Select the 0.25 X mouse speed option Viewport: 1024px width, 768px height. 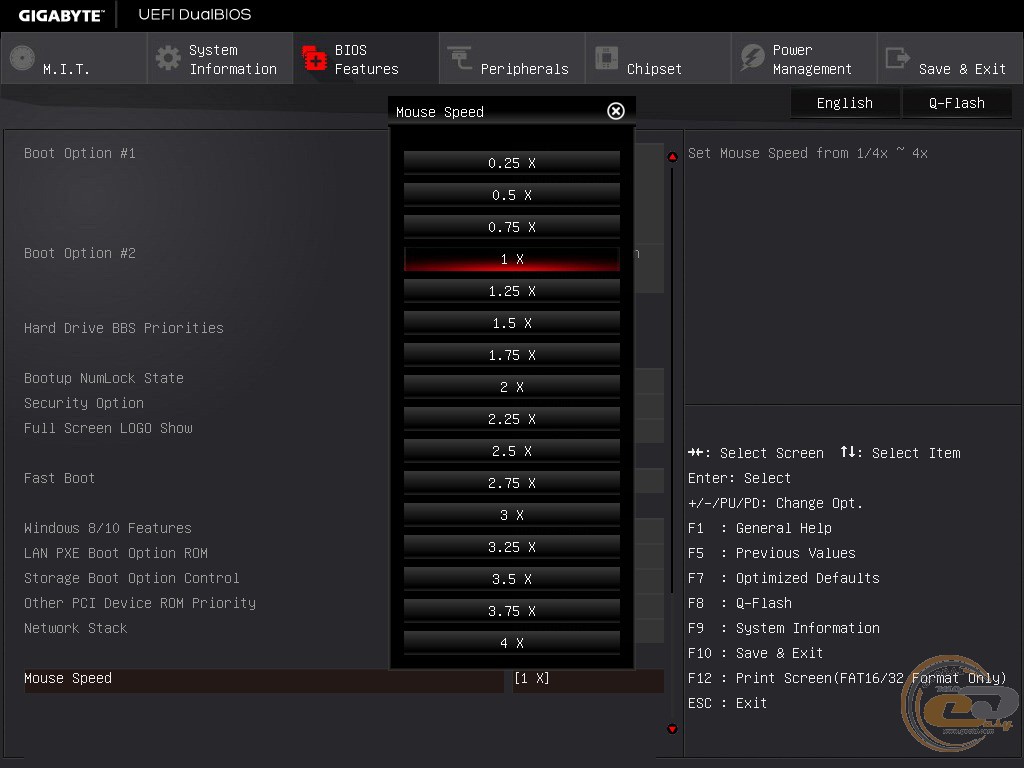[511, 163]
